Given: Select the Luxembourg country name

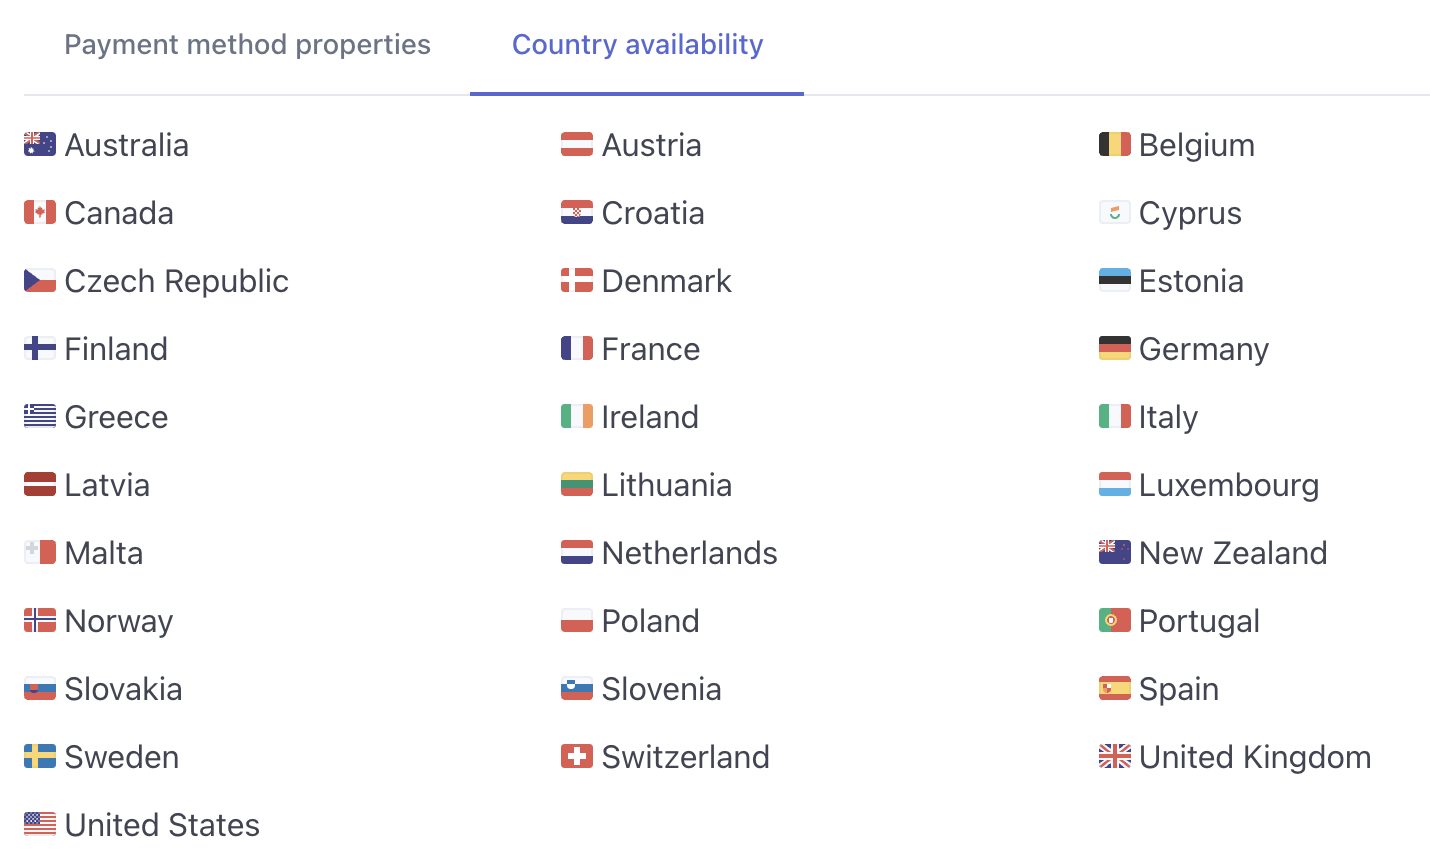Looking at the screenshot, I should (1229, 485).
